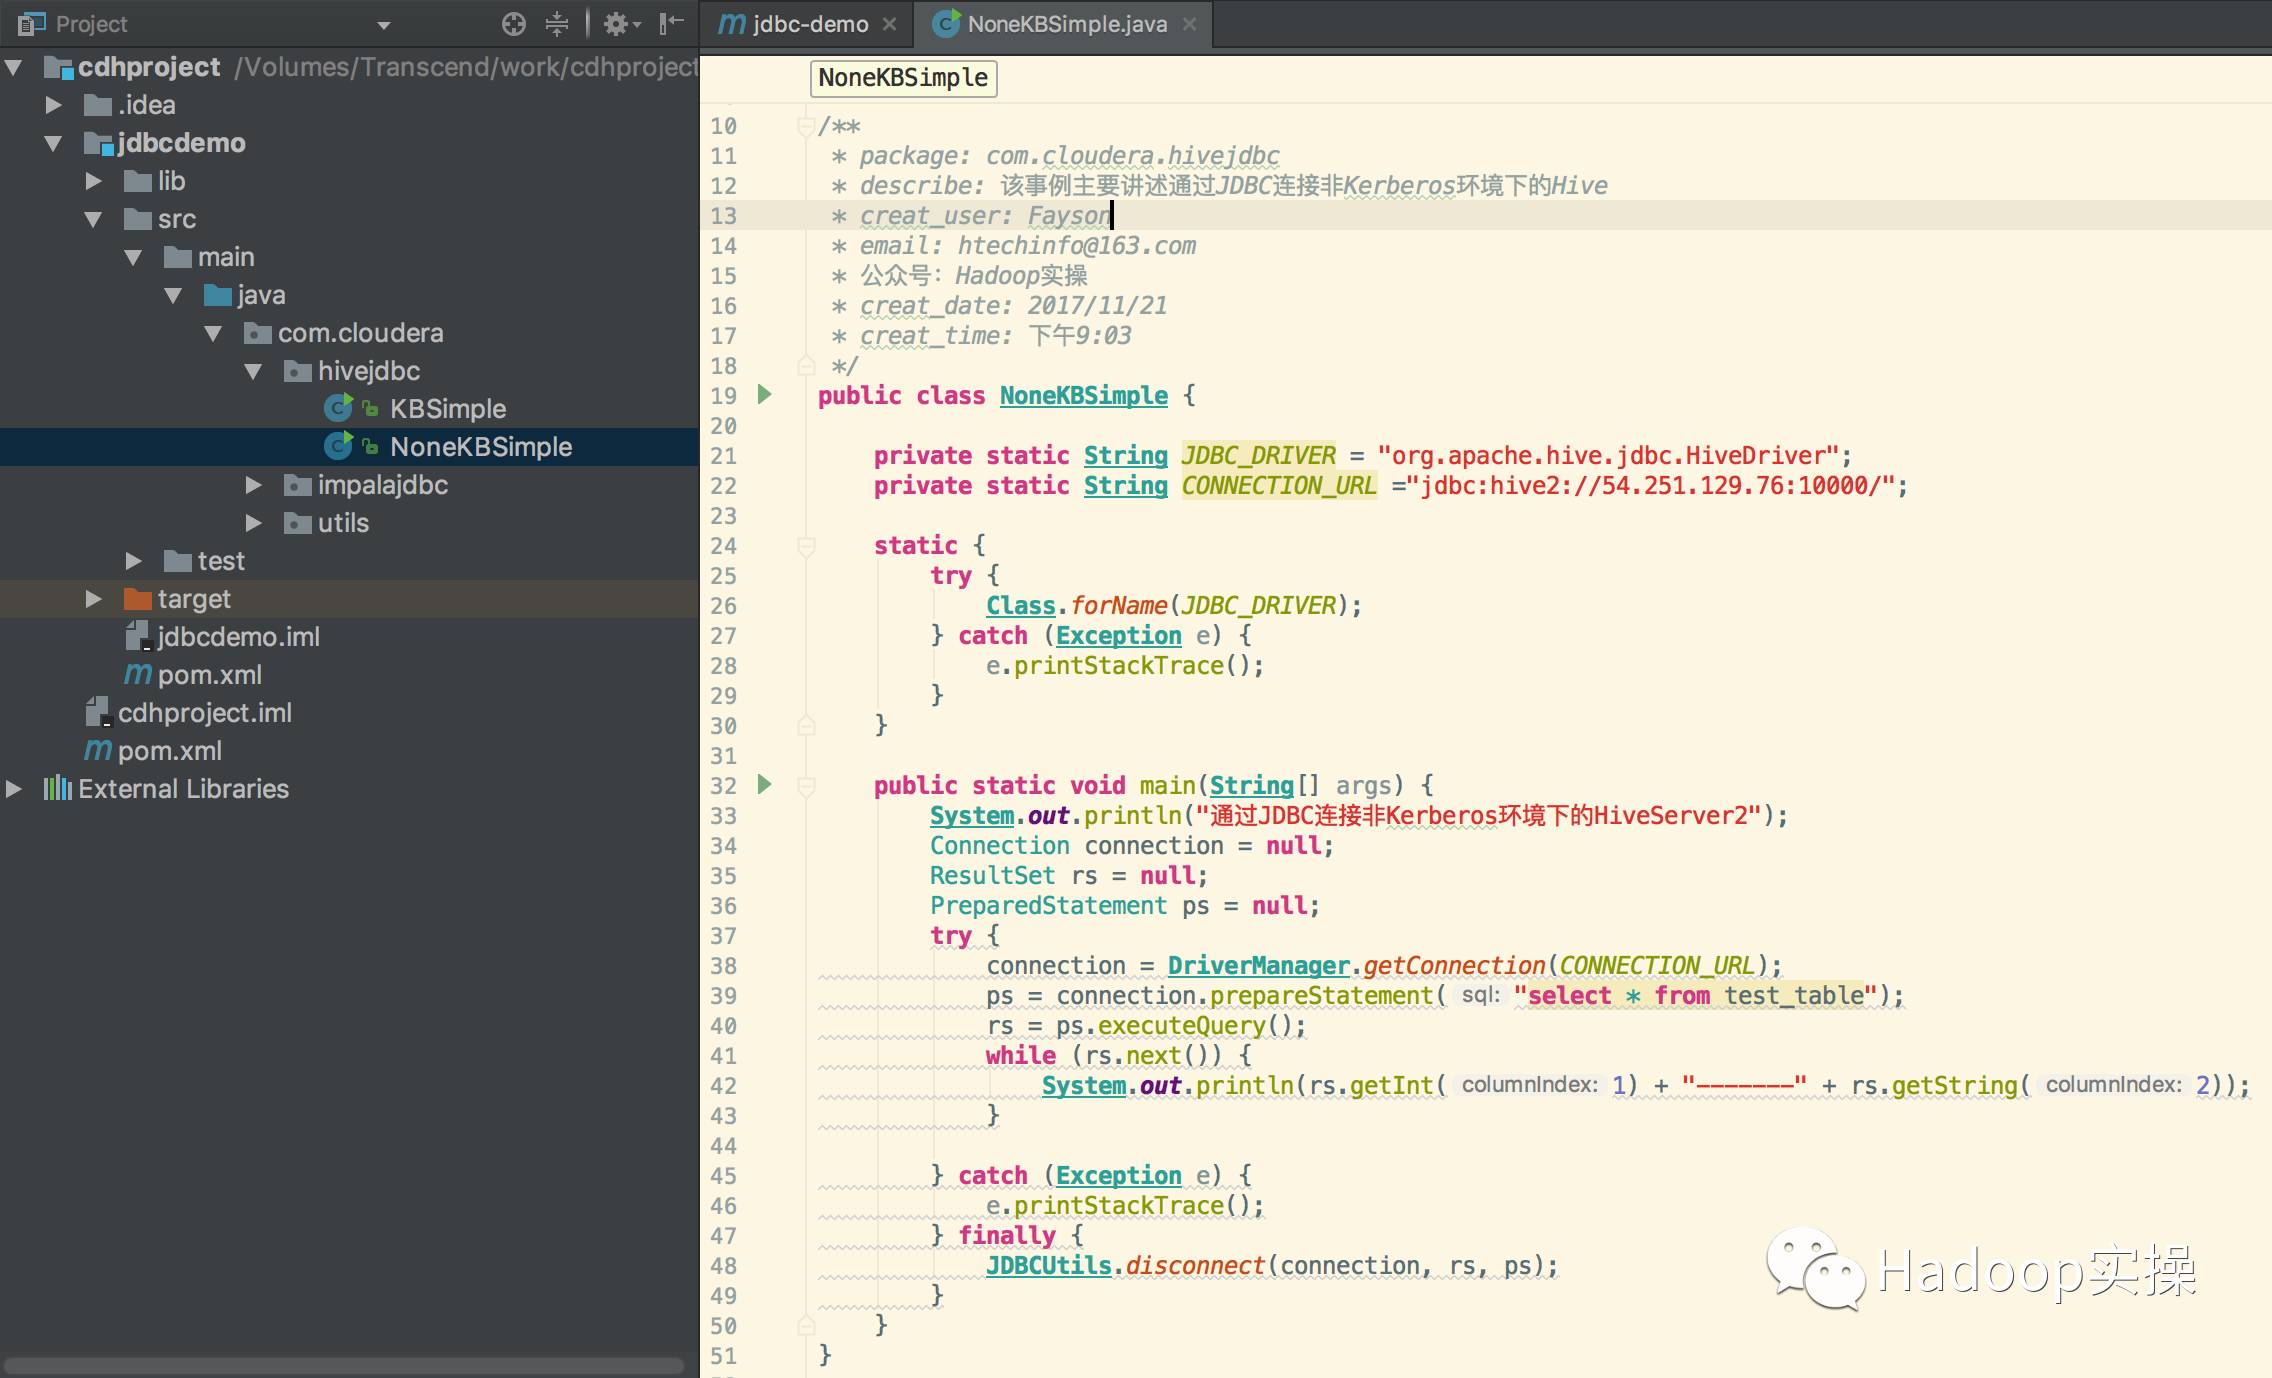Expand the impalajdbc package
The width and height of the screenshot is (2272, 1378).
point(254,485)
